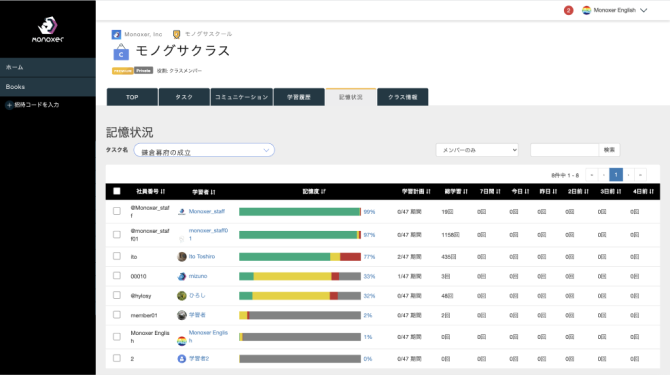This screenshot has height=375, width=670.
Task: Click the Monoxer, Inc organization icon
Action: pyautogui.click(x=116, y=34)
